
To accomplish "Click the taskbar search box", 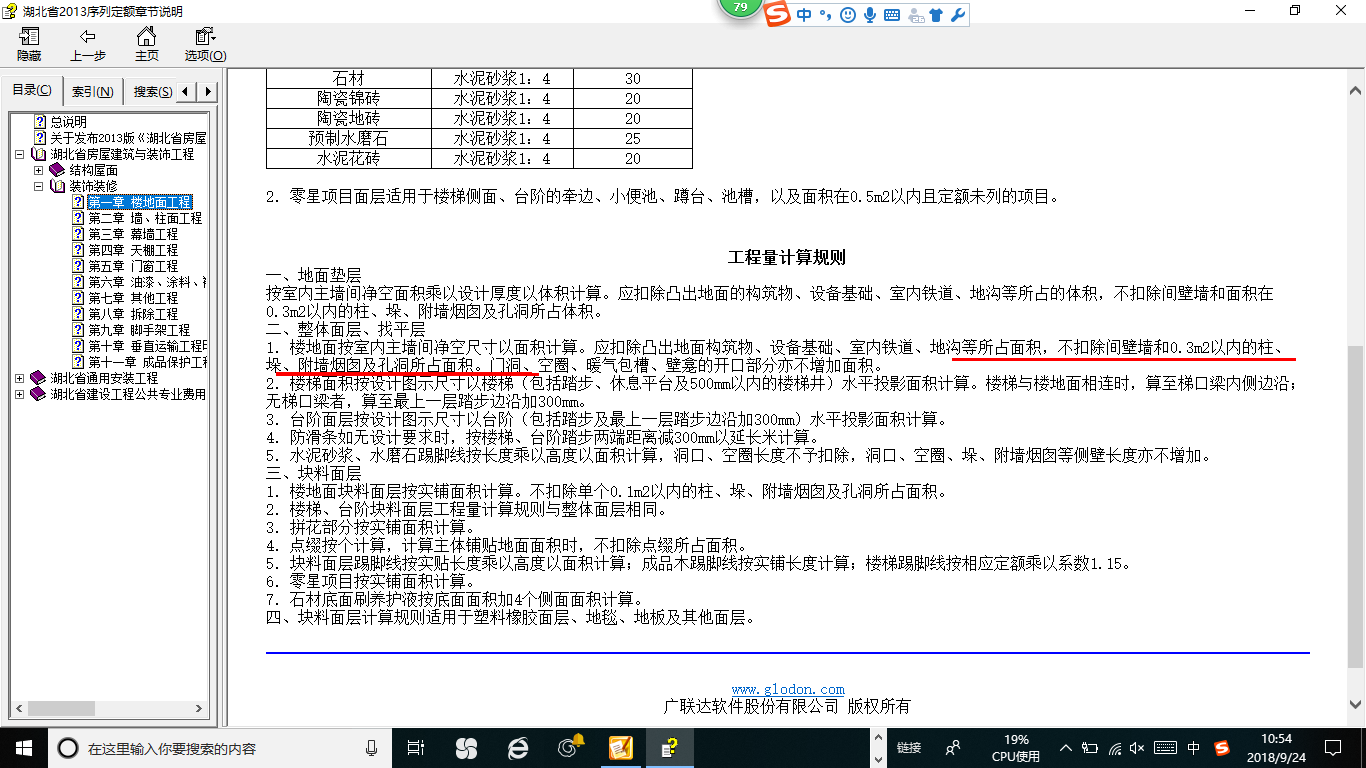I will [220, 748].
